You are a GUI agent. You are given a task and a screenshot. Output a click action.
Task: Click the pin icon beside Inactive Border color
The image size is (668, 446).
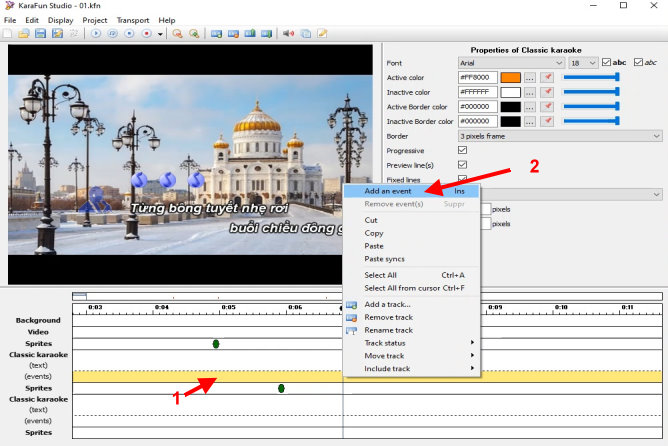coord(547,121)
